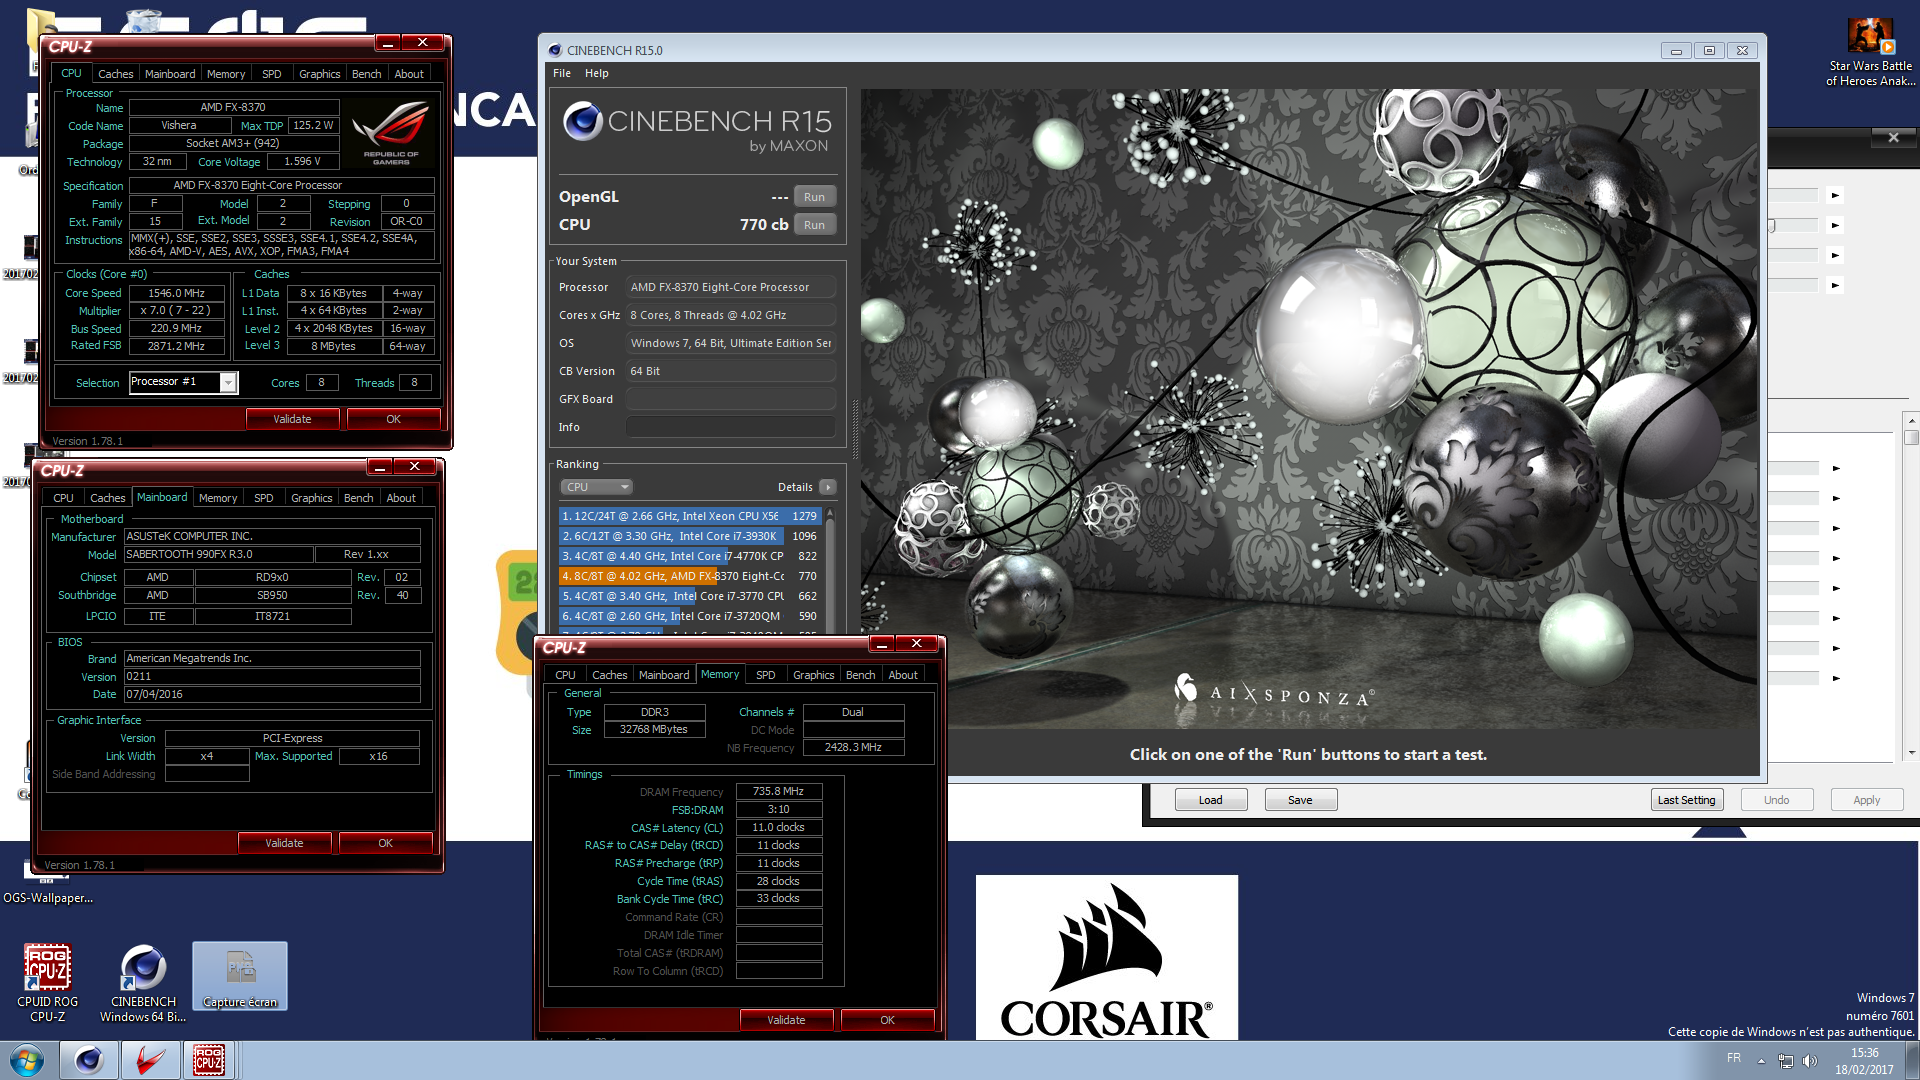Click the Info input field in Cinebench
The width and height of the screenshot is (1920, 1080).
[x=731, y=427]
